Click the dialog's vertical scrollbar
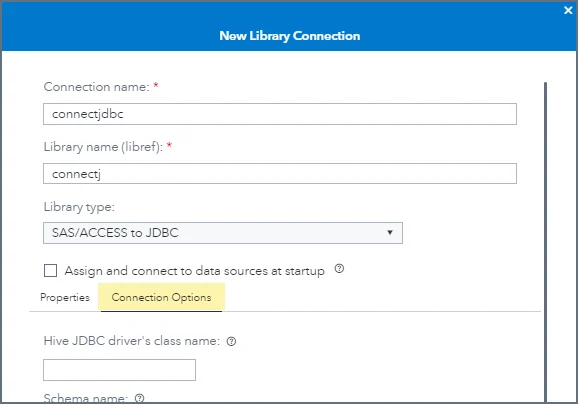This screenshot has height=404, width=578. 545,241
